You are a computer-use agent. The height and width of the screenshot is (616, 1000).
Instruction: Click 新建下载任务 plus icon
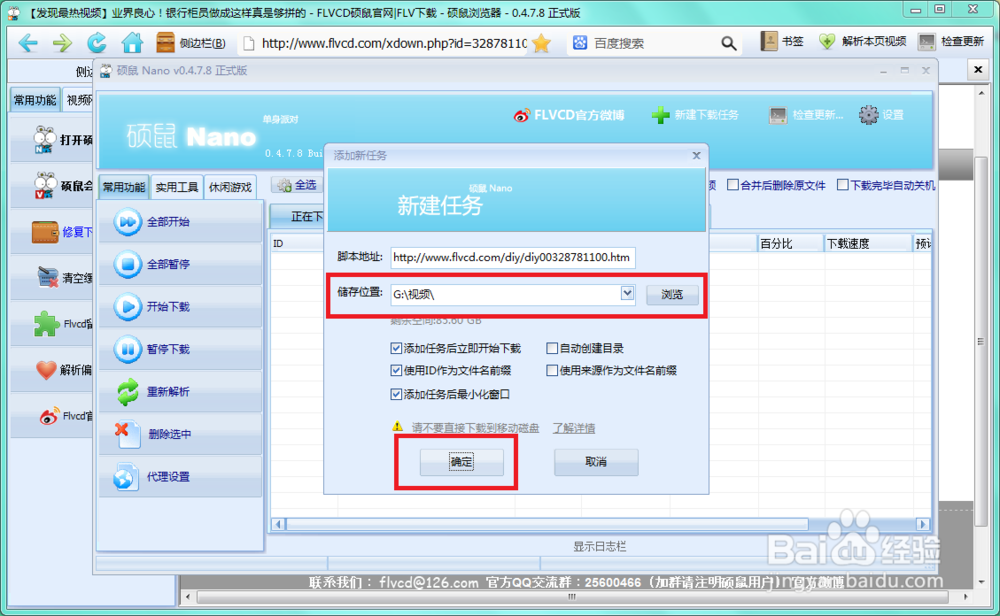tap(661, 115)
